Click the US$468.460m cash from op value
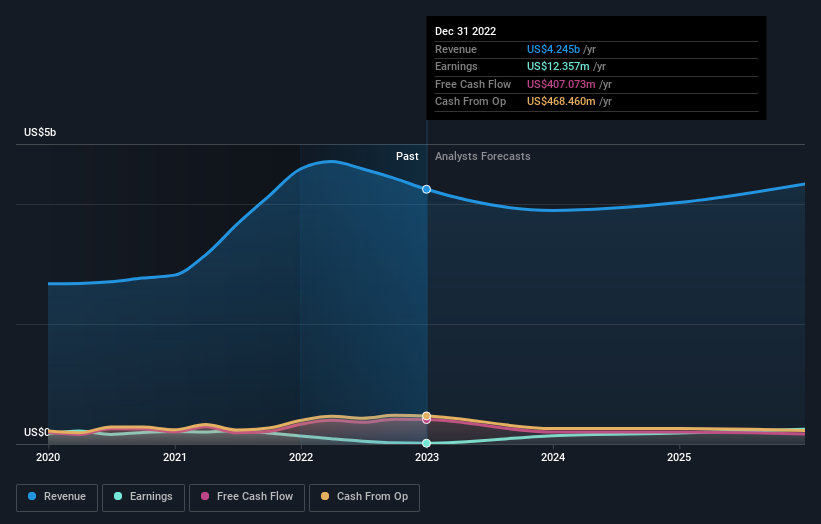 click(561, 102)
